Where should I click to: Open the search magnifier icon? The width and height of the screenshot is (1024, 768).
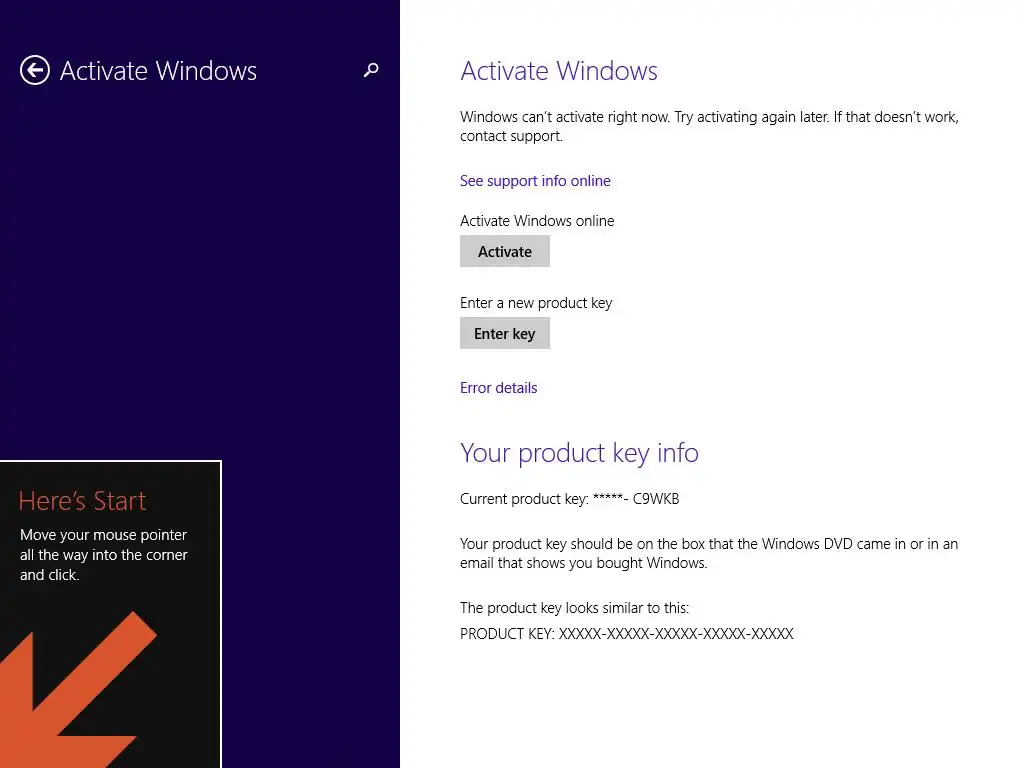(x=371, y=70)
